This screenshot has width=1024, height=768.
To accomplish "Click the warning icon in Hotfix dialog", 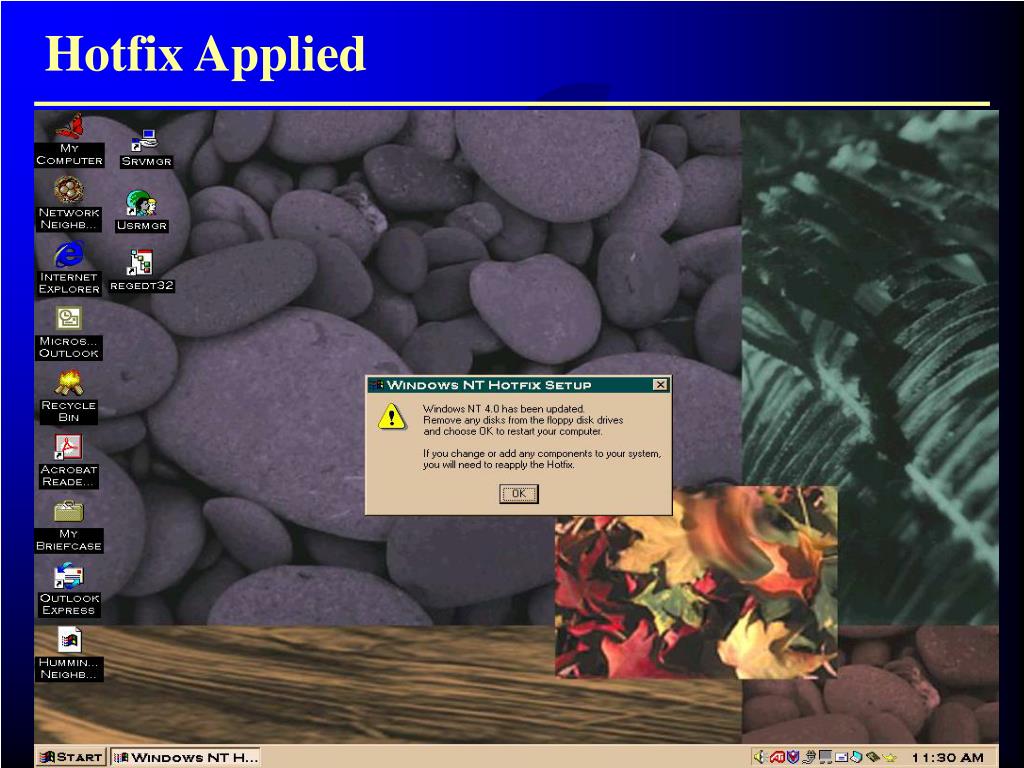I will click(x=391, y=416).
